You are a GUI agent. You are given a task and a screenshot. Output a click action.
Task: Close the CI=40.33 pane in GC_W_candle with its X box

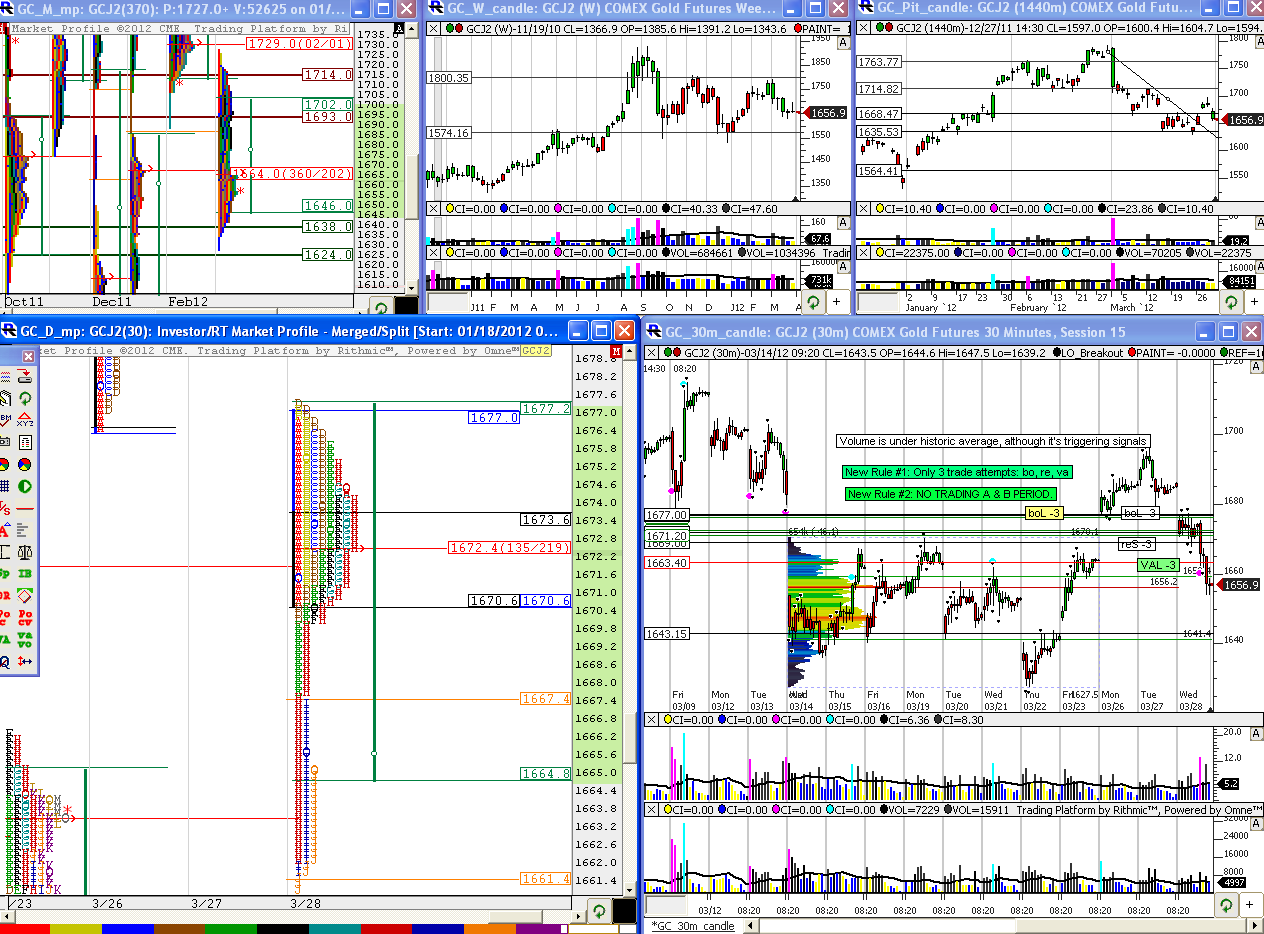click(x=434, y=209)
